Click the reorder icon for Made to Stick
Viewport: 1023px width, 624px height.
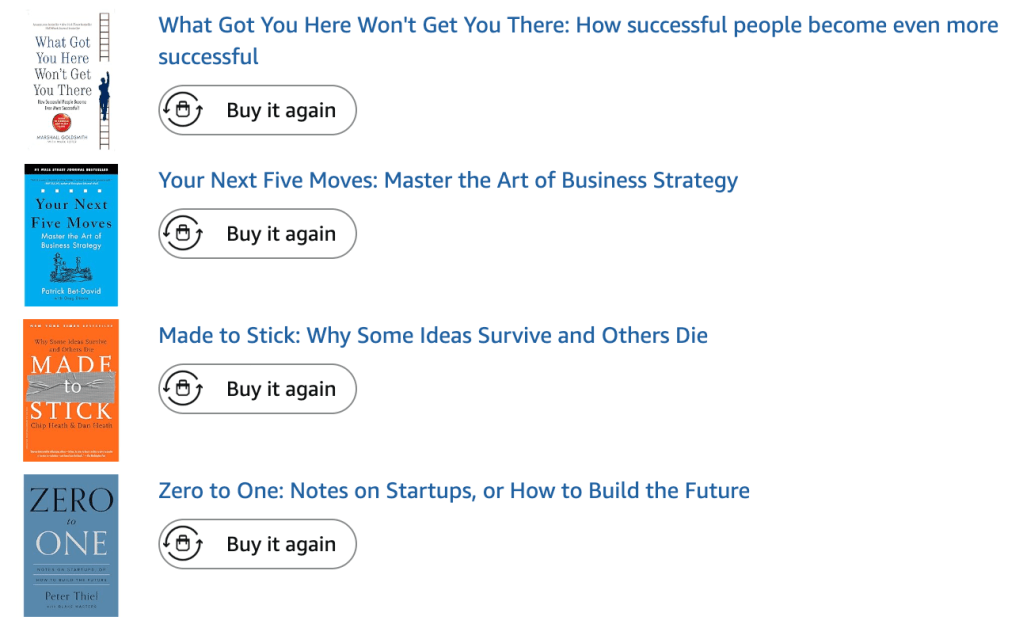click(x=183, y=389)
